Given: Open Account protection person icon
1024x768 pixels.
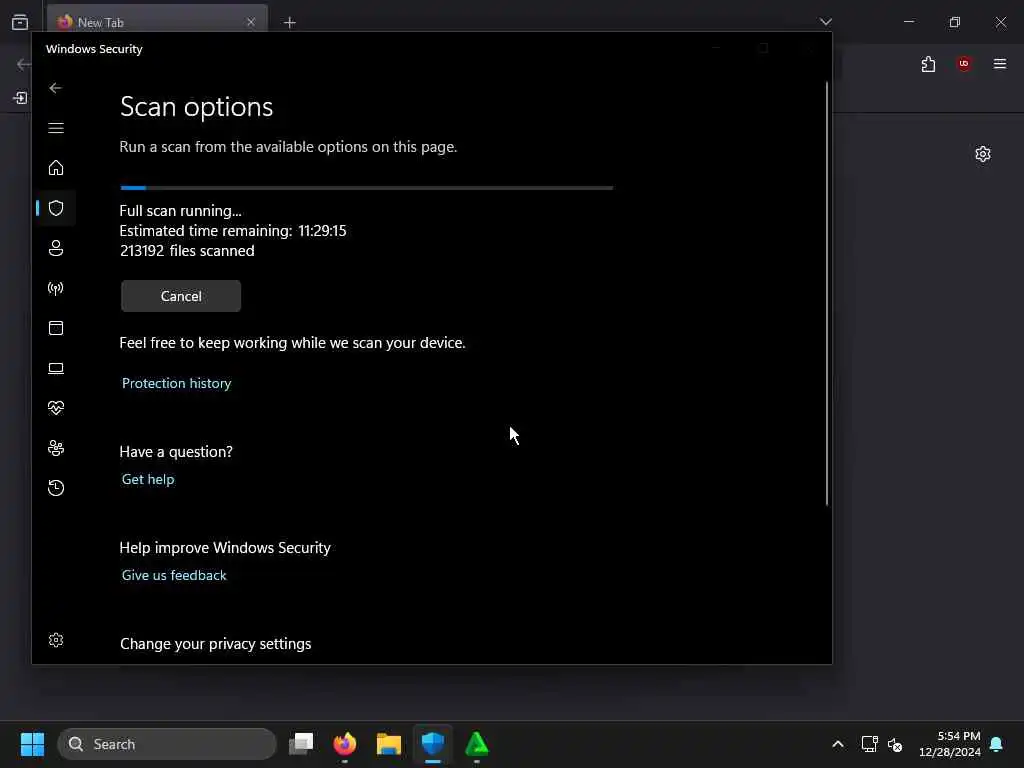Looking at the screenshot, I should click(56, 248).
